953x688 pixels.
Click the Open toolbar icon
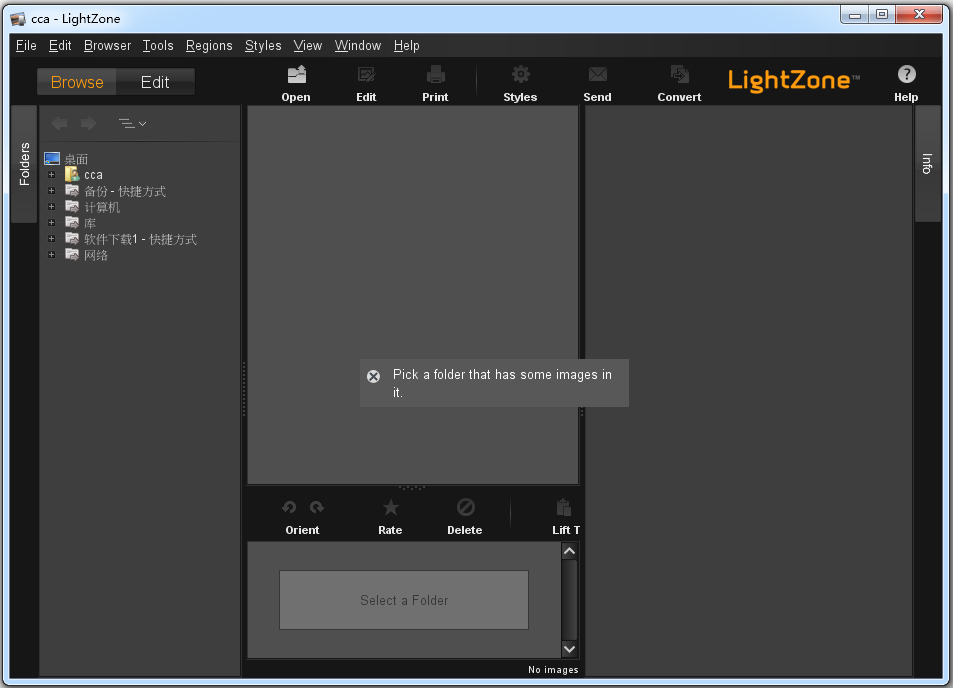pos(296,75)
